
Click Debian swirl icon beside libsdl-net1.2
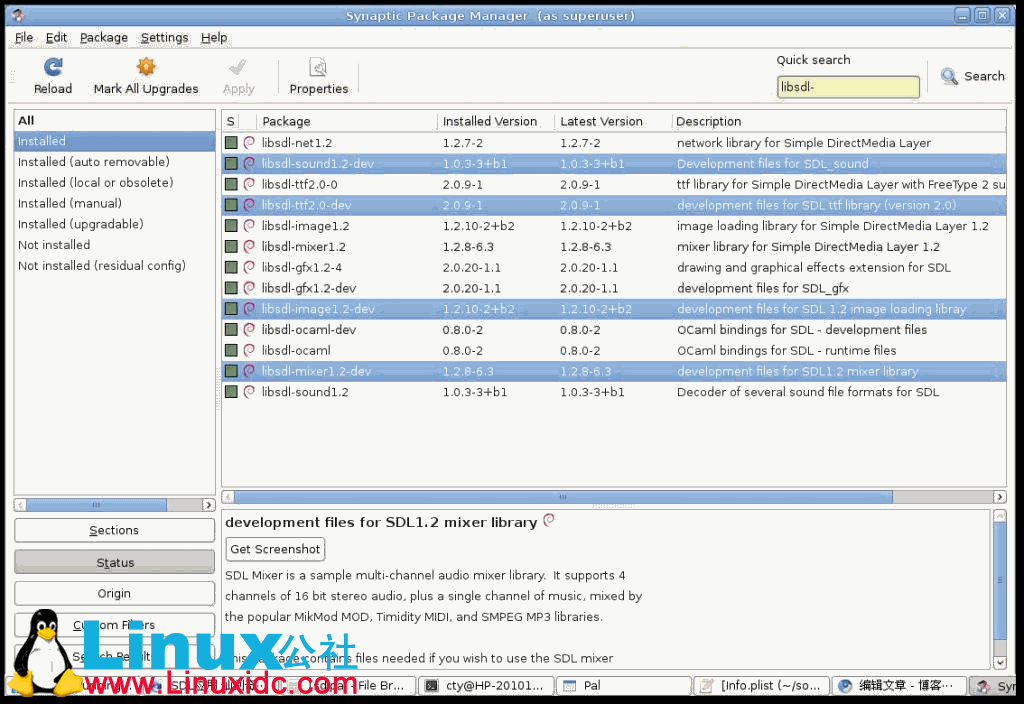tap(249, 143)
